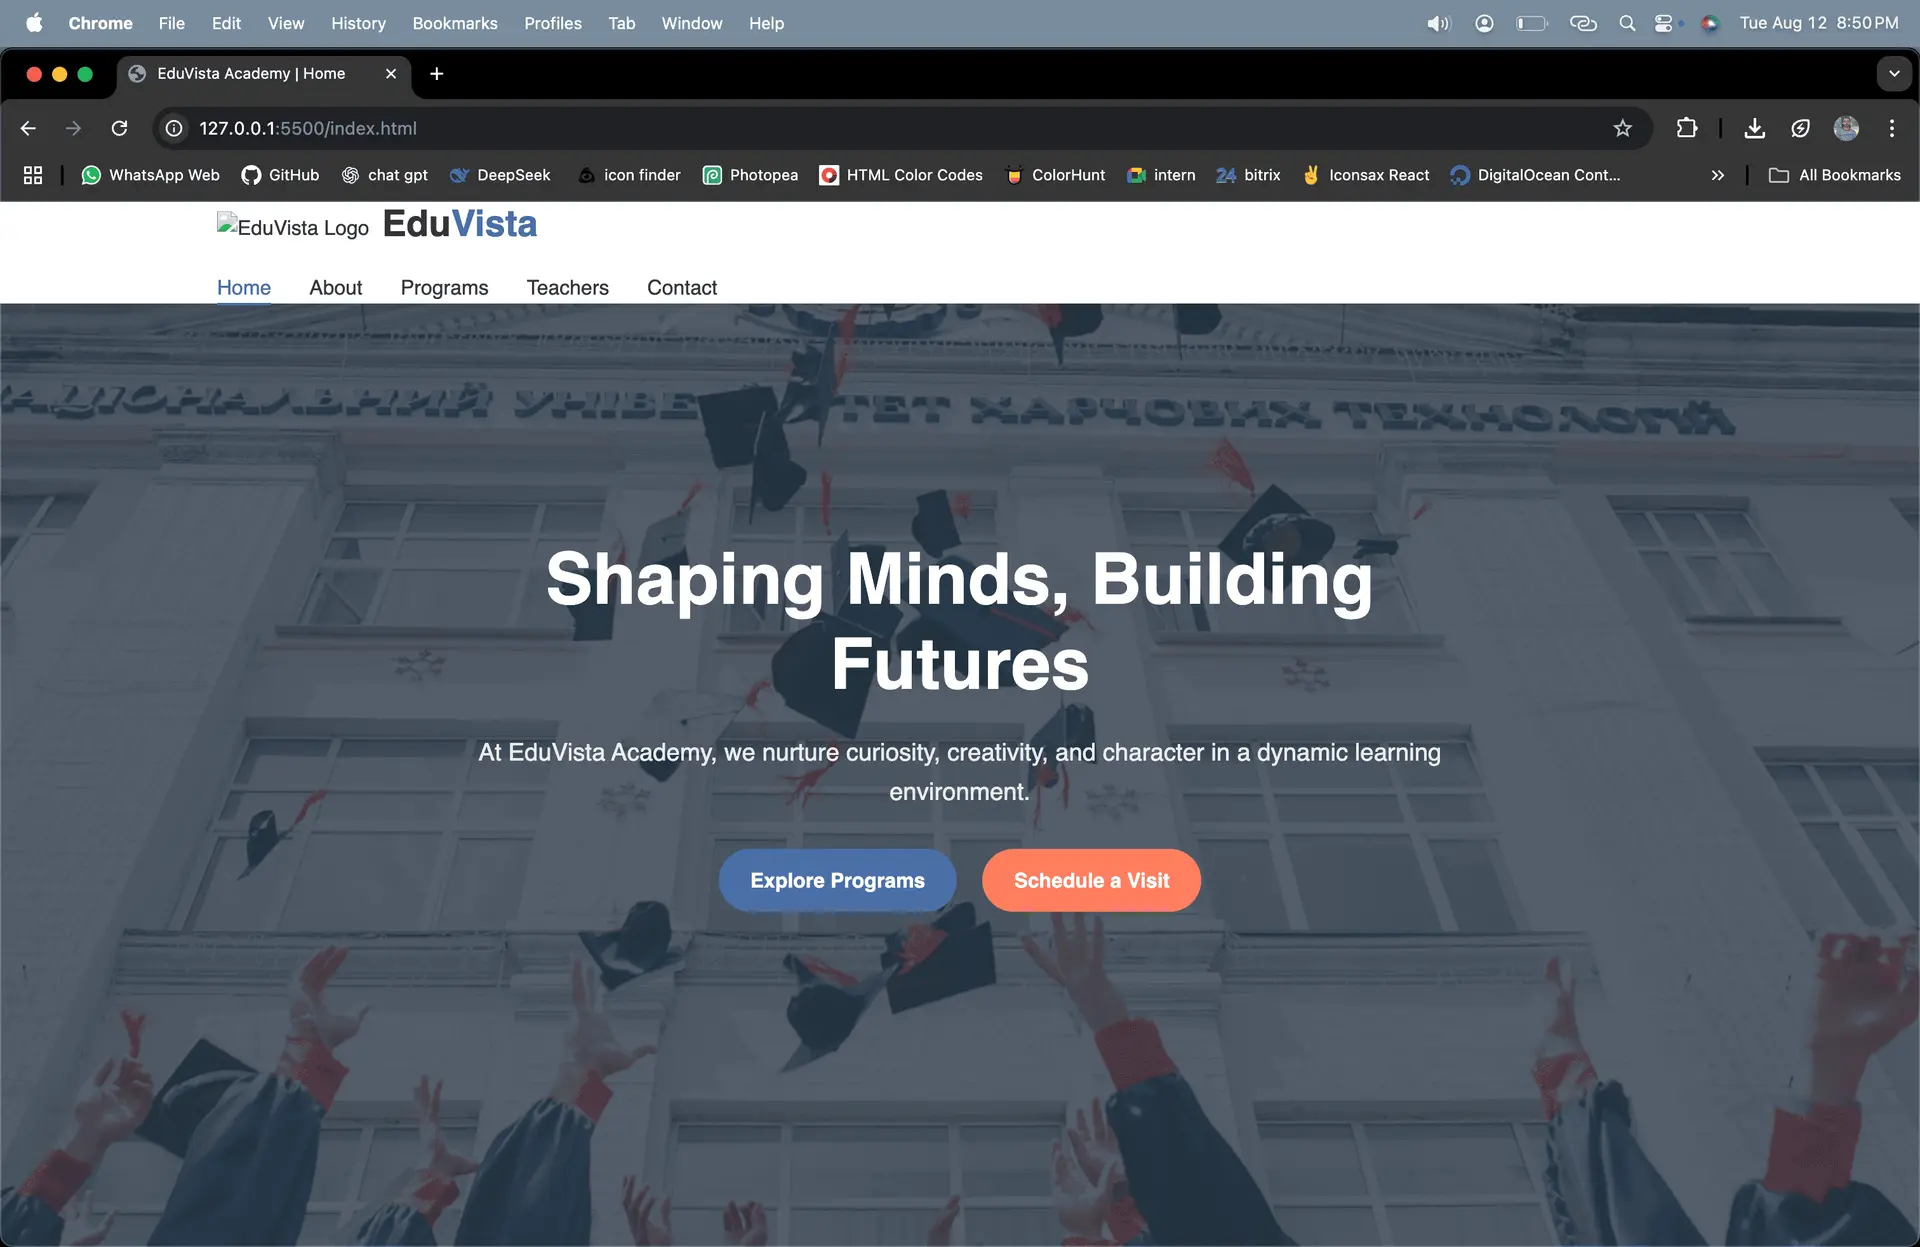Expand the hidden bookmarks chevron

1717,175
